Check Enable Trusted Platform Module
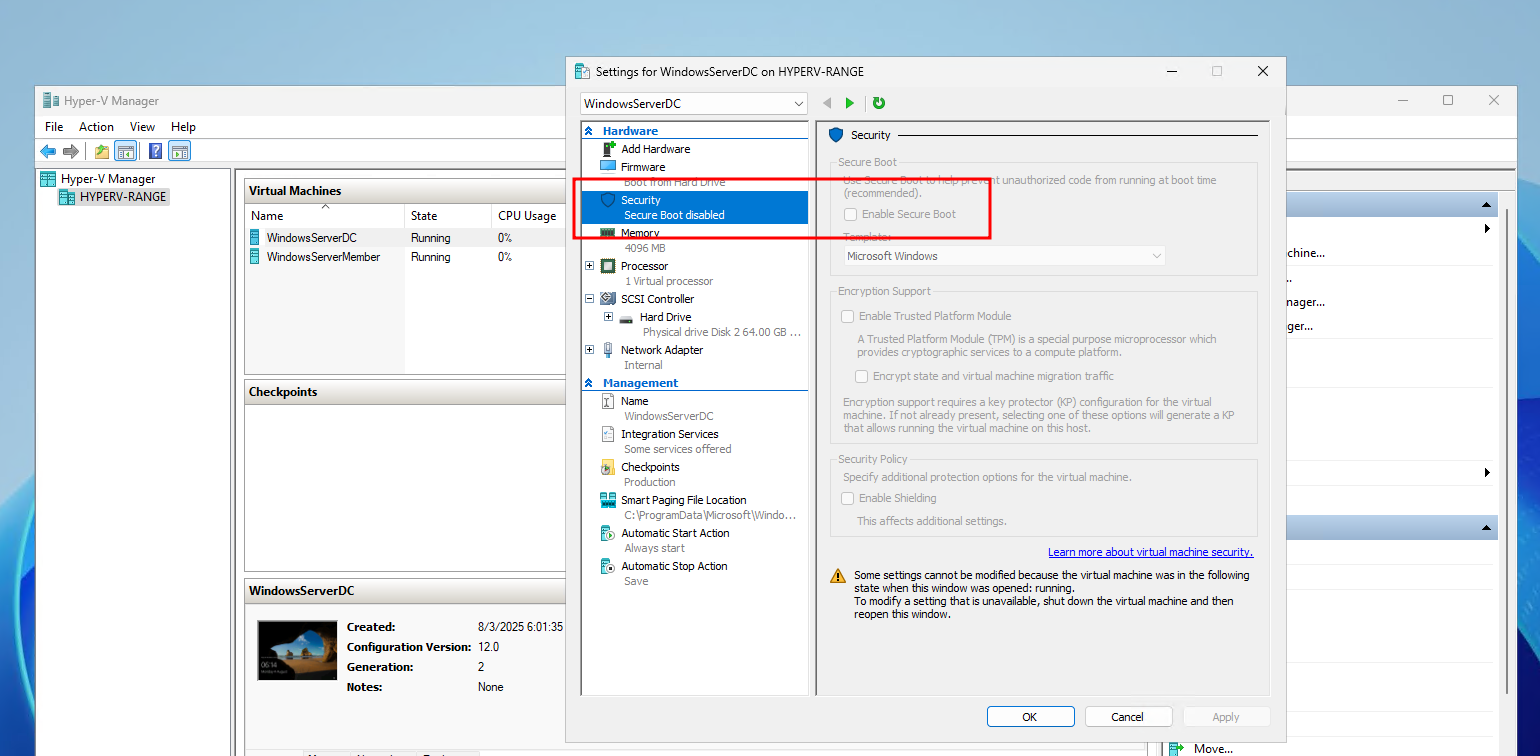 coord(848,316)
